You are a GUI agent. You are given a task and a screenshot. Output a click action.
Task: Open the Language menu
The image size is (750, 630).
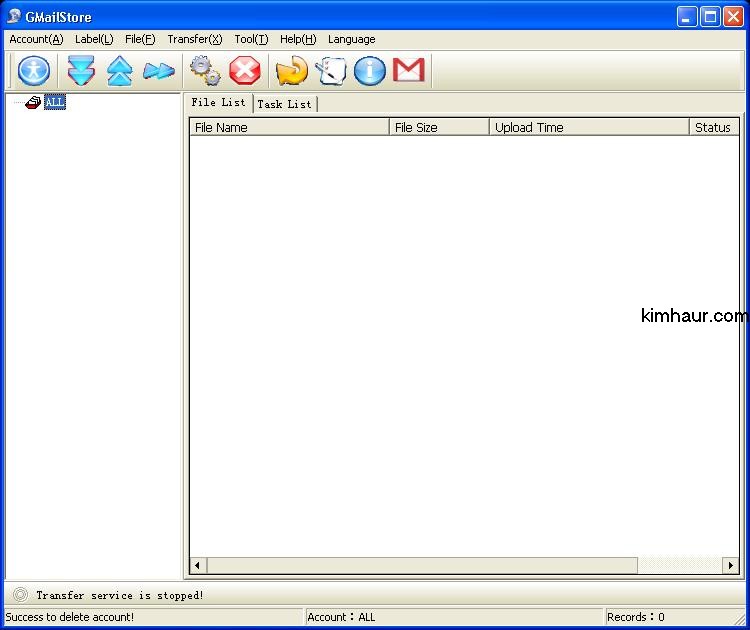(x=351, y=39)
